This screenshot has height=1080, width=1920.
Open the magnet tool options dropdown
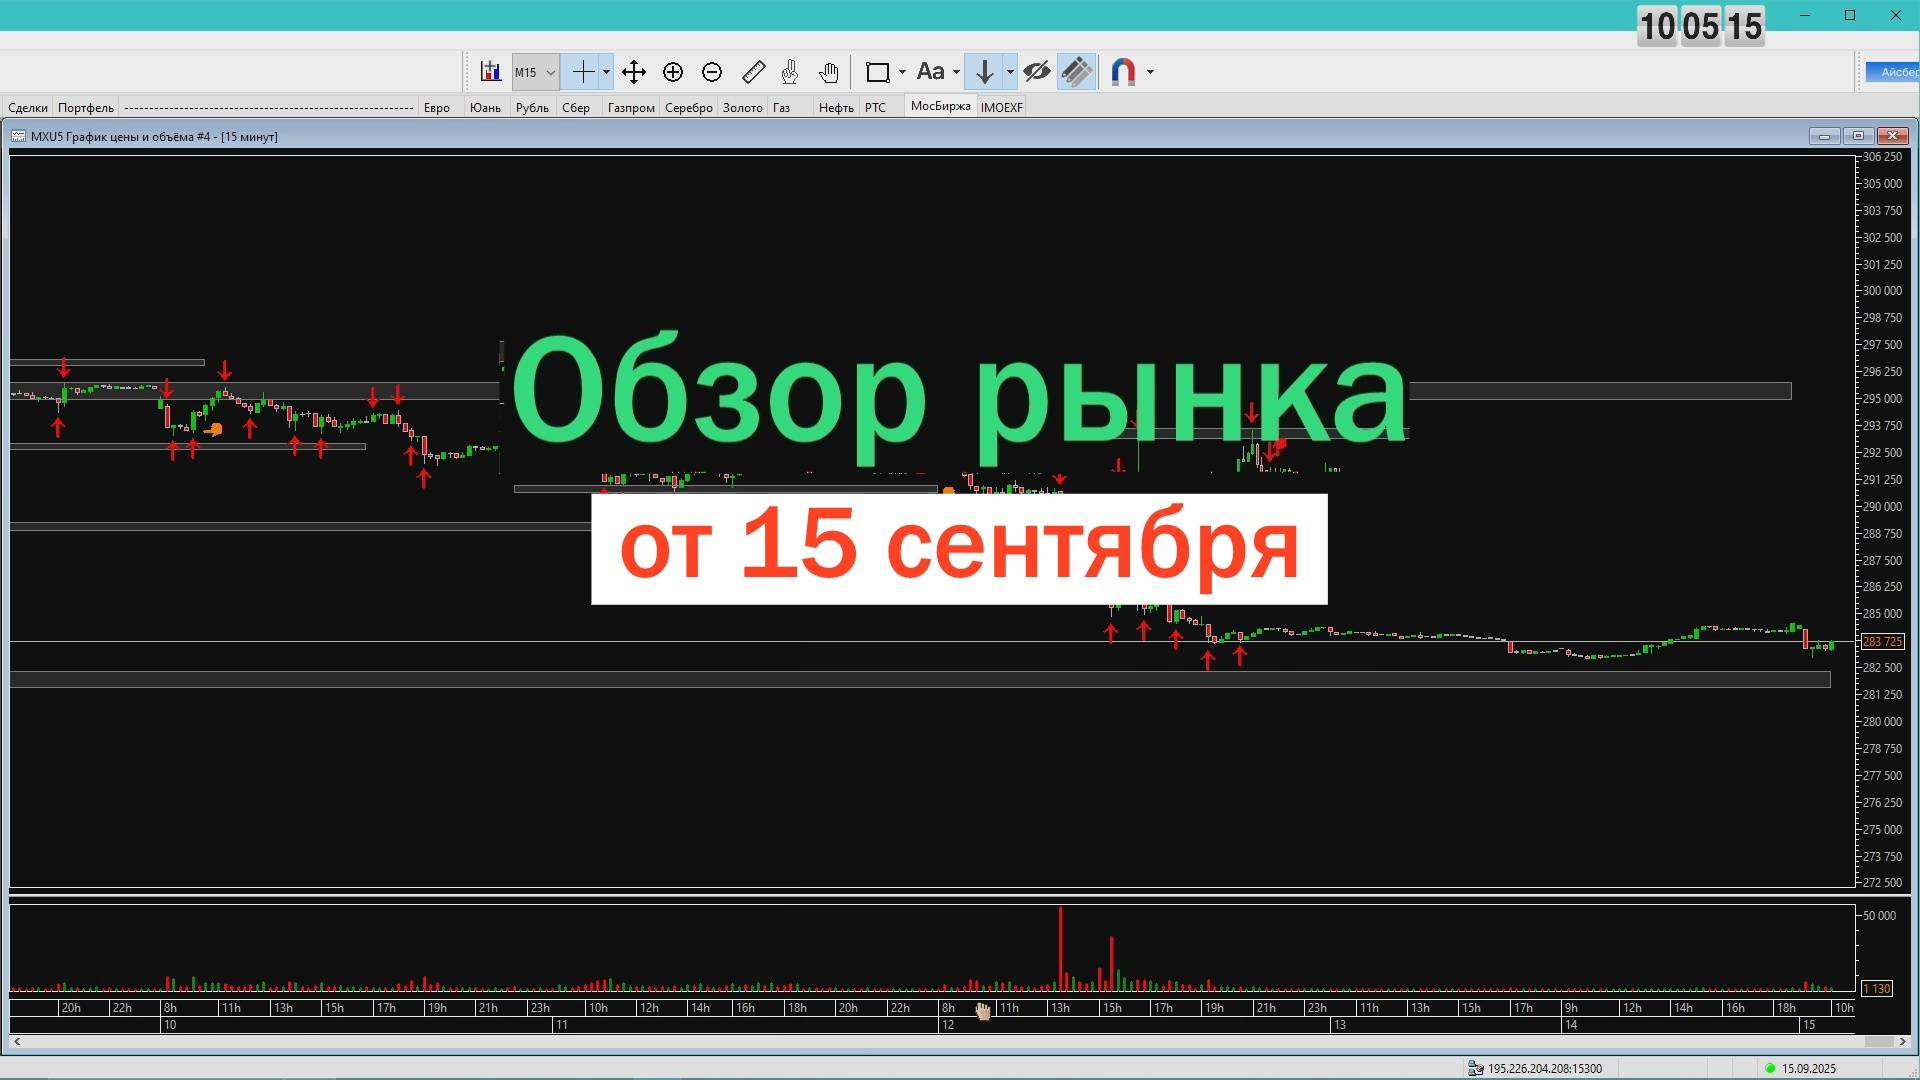point(1150,71)
